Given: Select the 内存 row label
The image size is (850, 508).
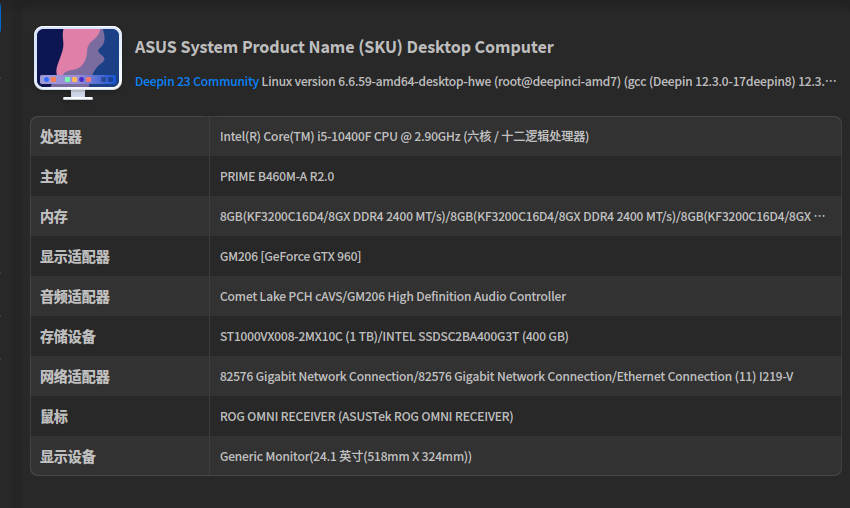Looking at the screenshot, I should [54, 217].
